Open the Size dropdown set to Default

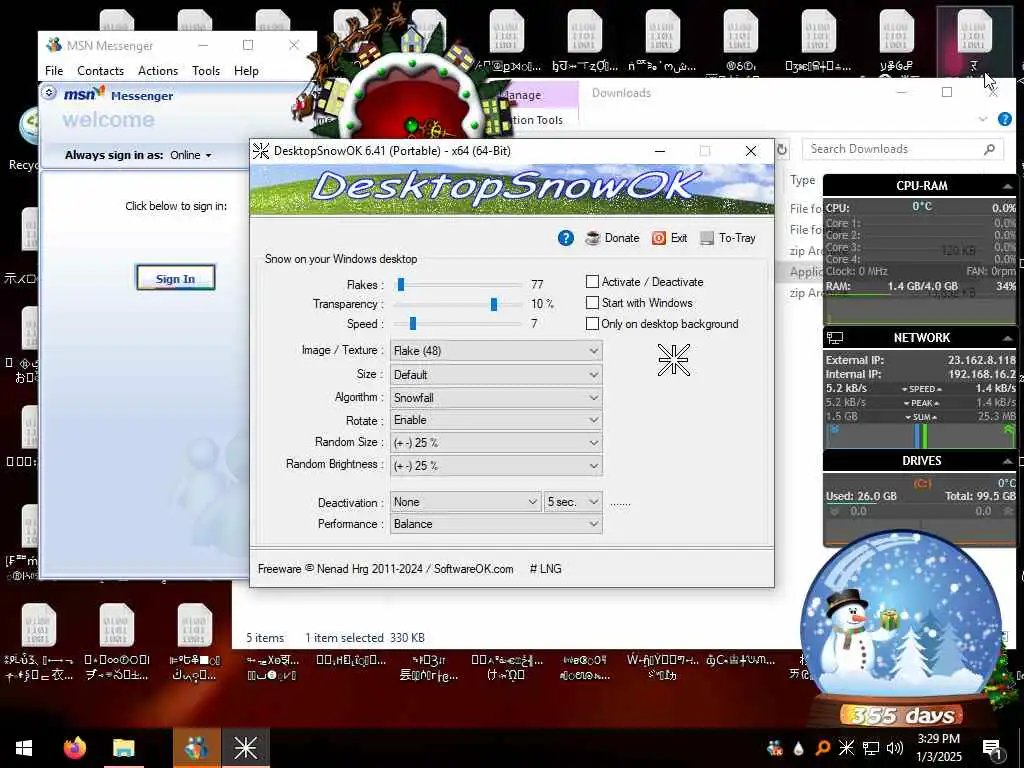496,375
